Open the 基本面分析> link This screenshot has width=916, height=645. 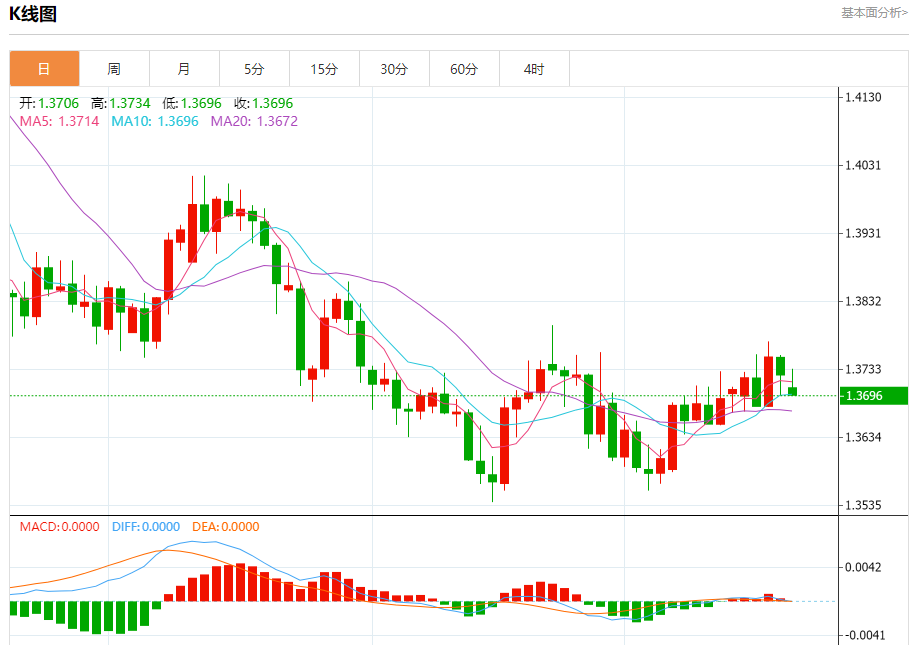[874, 13]
